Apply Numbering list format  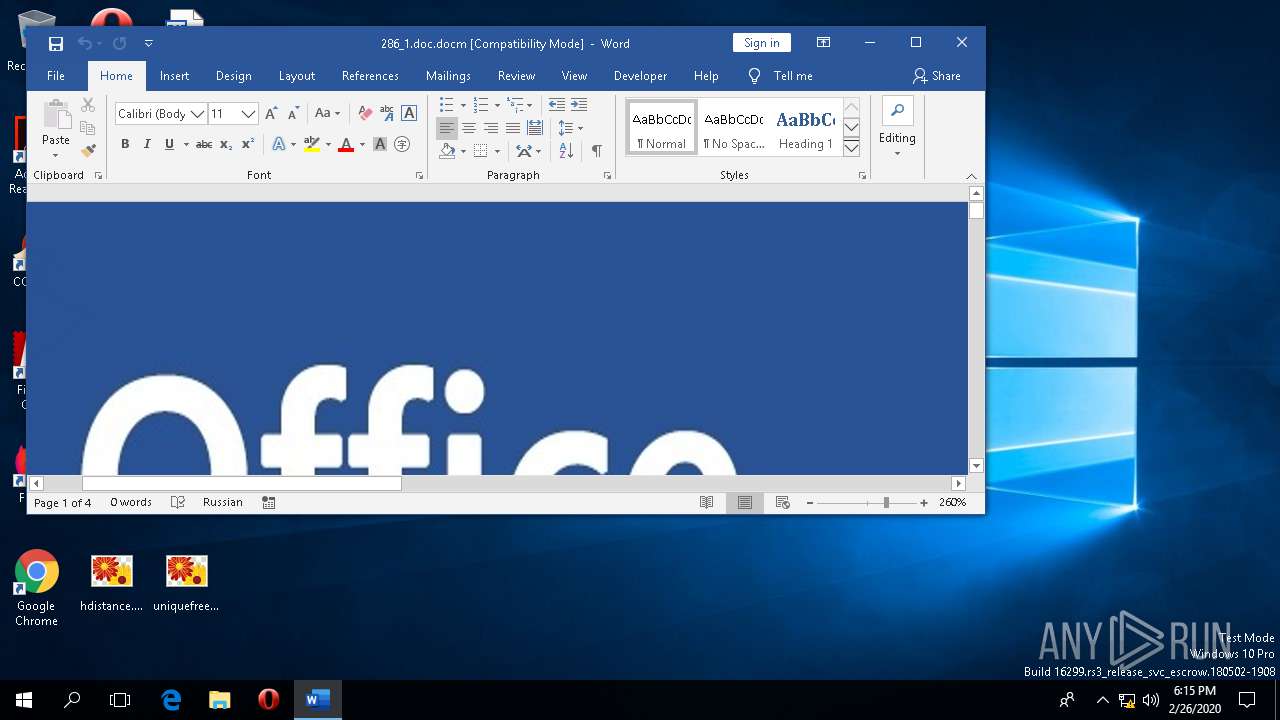pos(481,105)
